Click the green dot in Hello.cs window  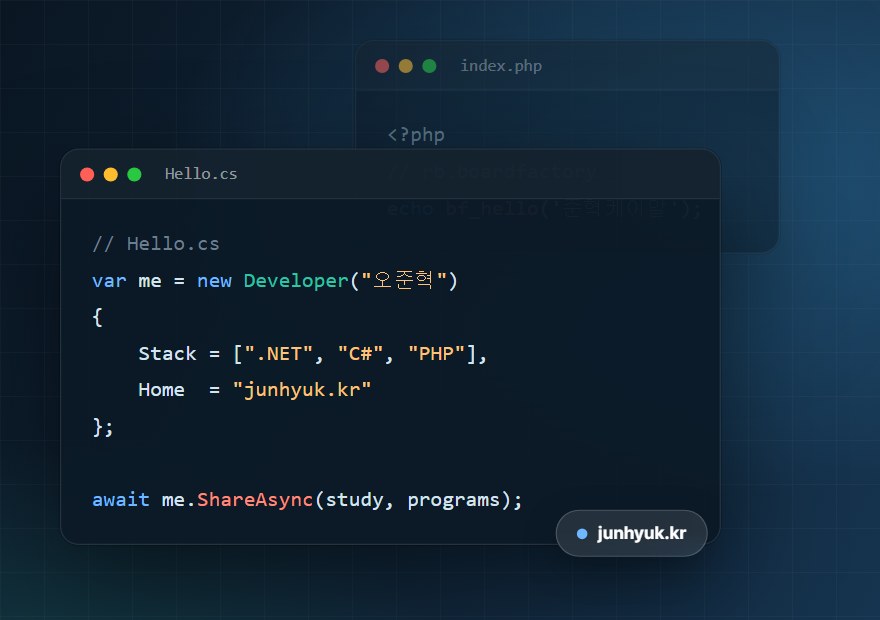134,174
